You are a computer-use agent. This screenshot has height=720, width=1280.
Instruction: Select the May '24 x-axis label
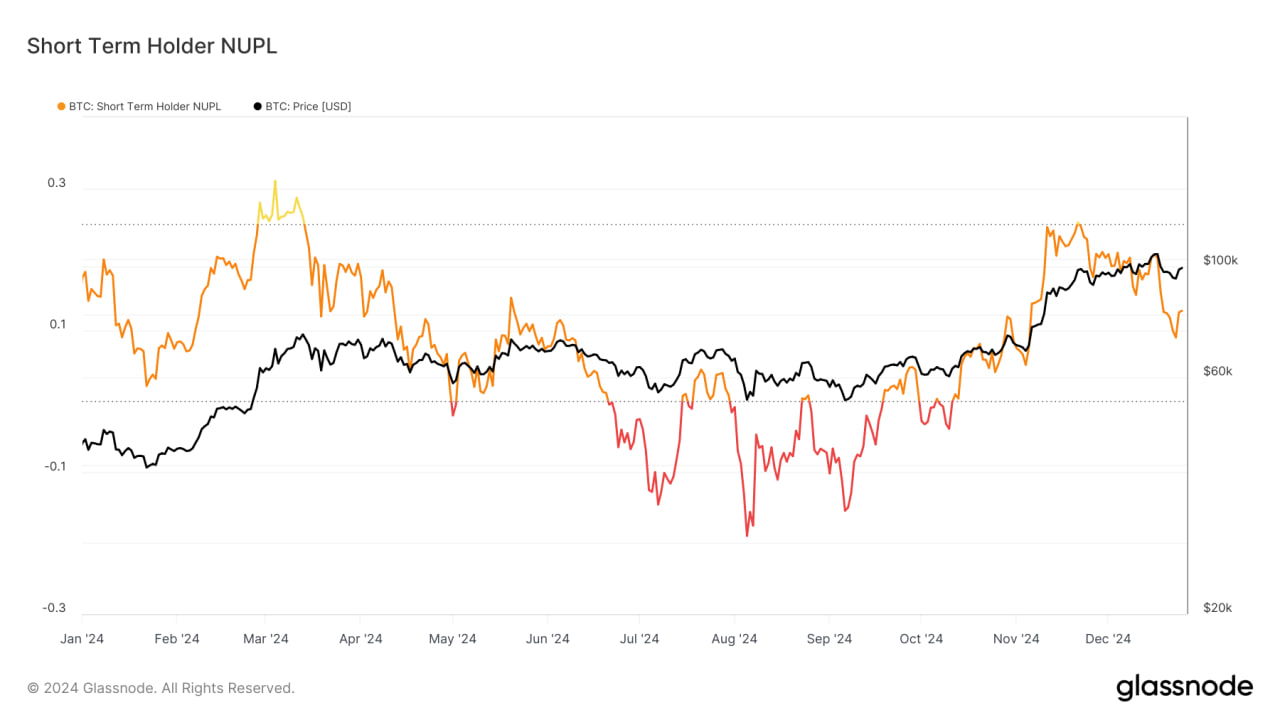(453, 639)
